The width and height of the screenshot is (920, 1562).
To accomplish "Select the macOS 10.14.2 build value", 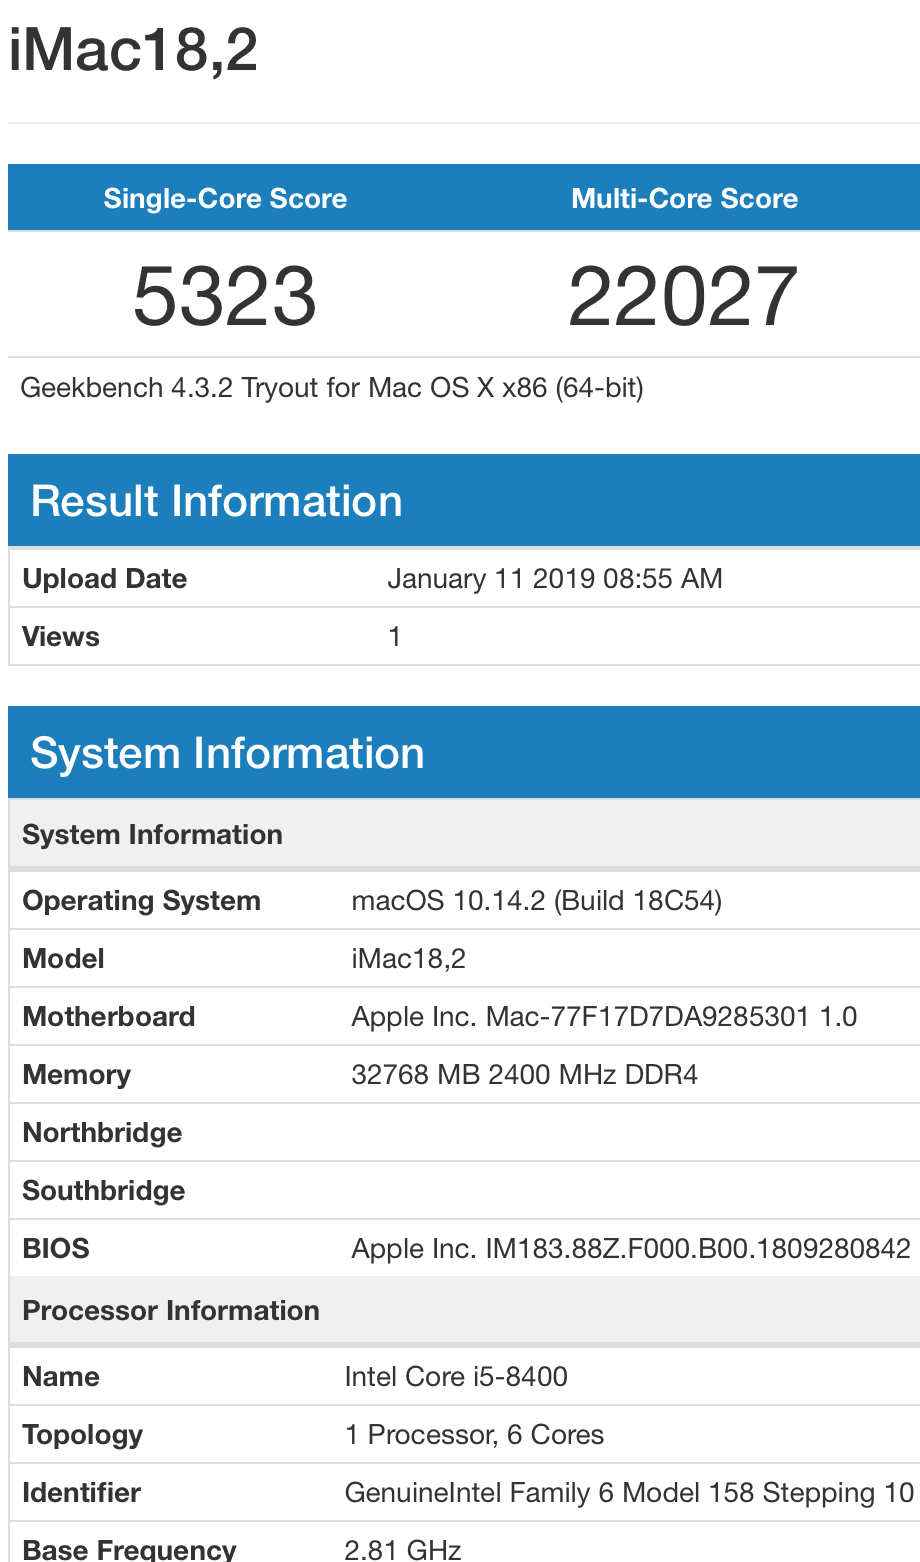I will pyautogui.click(x=536, y=901).
